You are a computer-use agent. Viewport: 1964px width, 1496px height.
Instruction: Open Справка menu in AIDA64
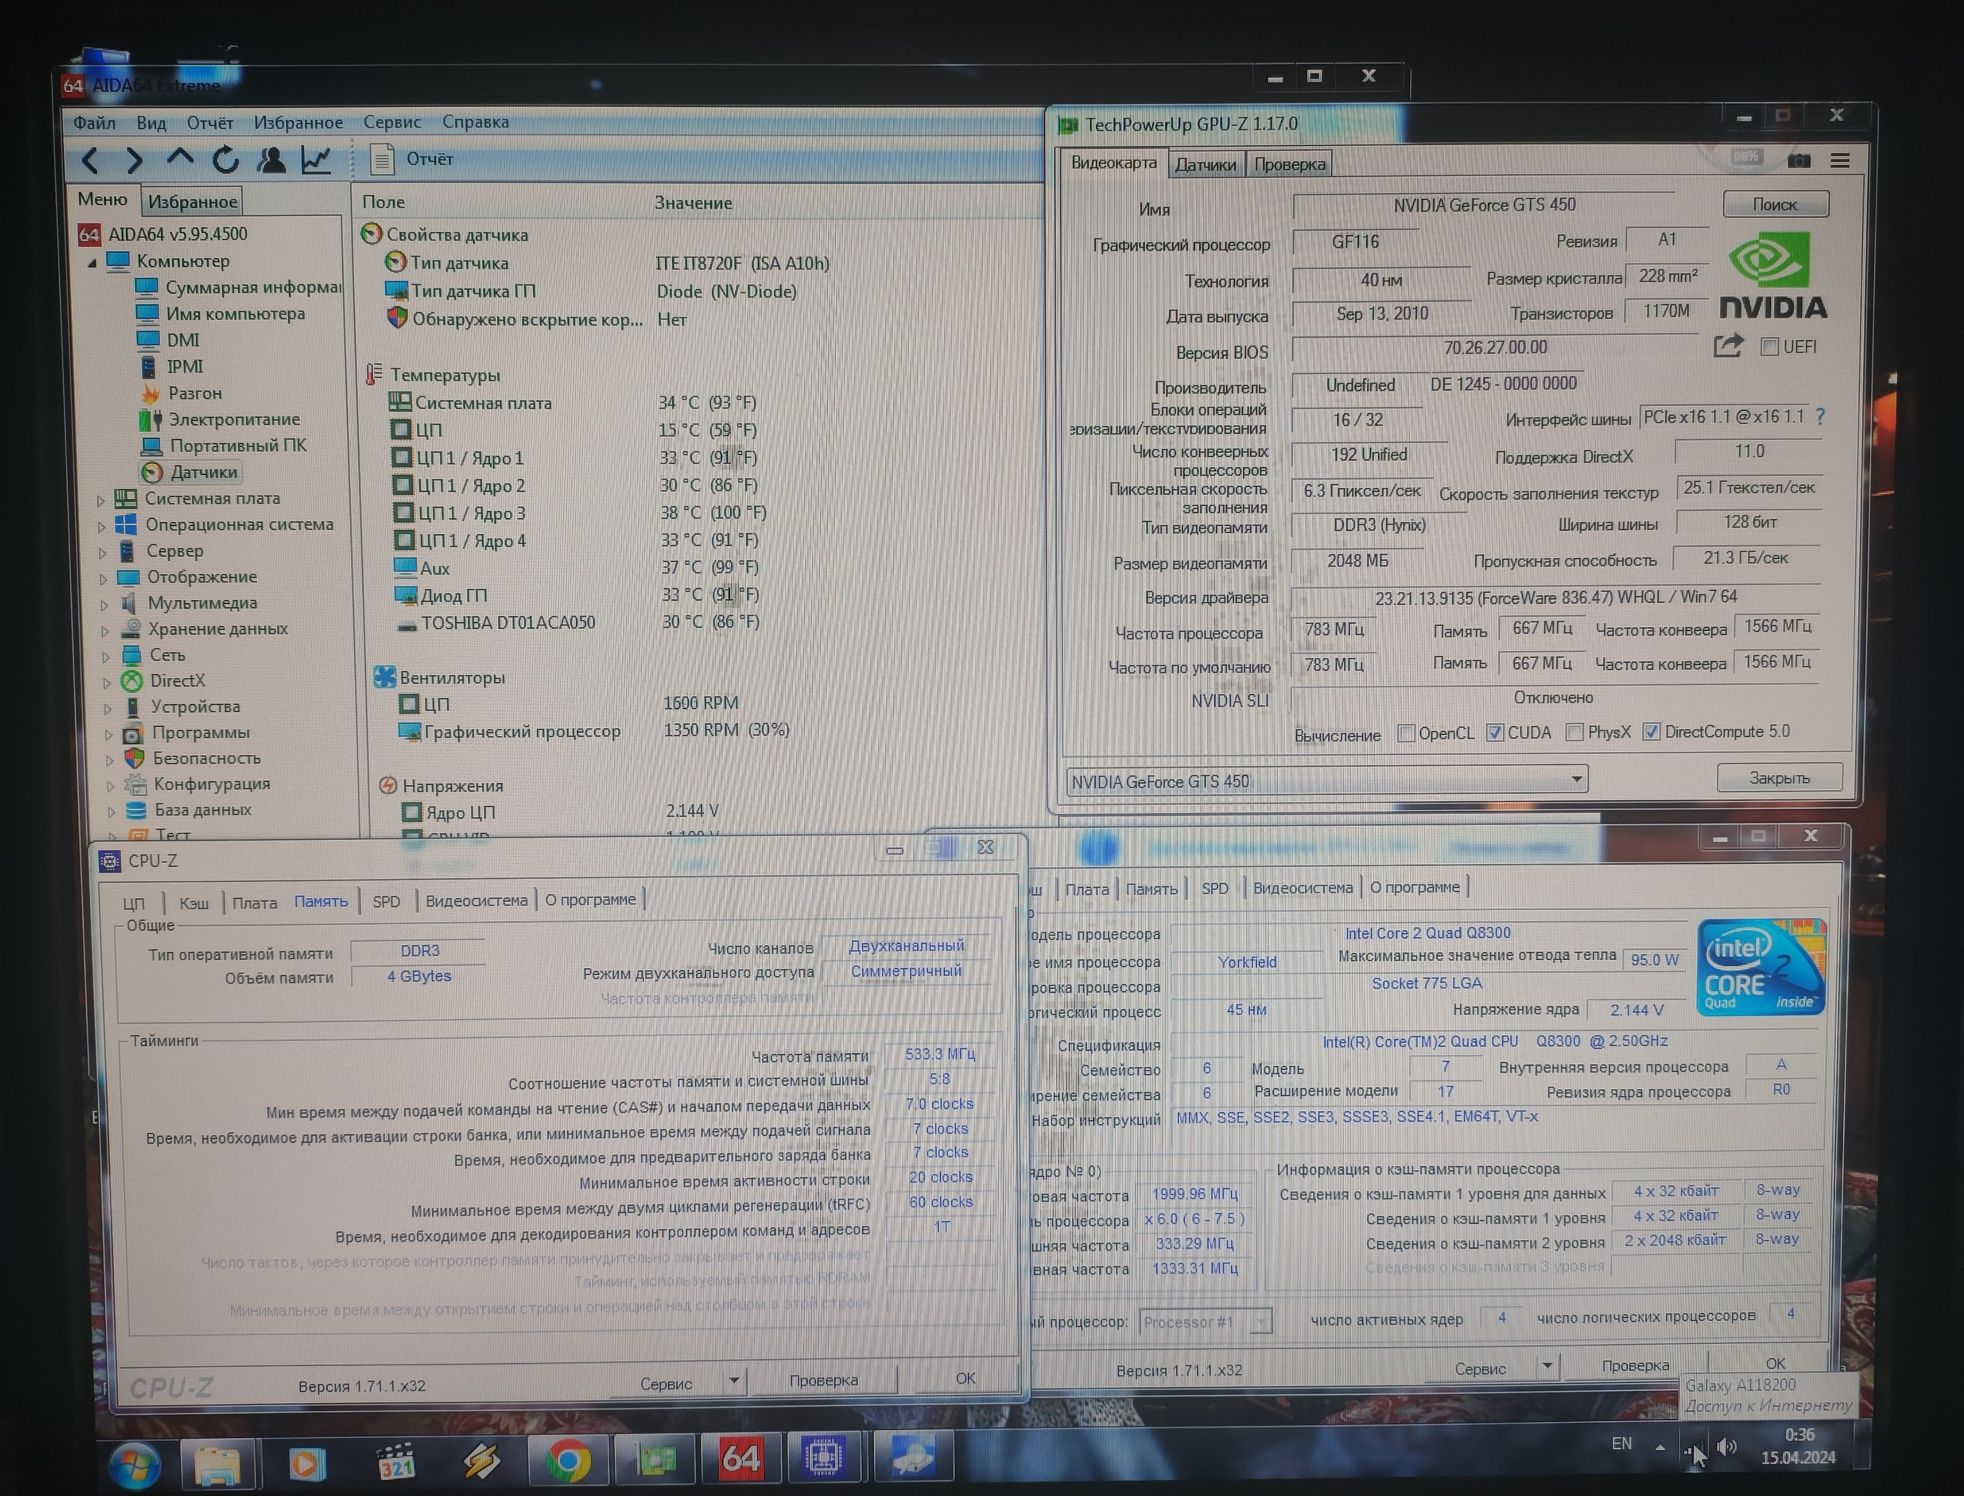click(475, 121)
